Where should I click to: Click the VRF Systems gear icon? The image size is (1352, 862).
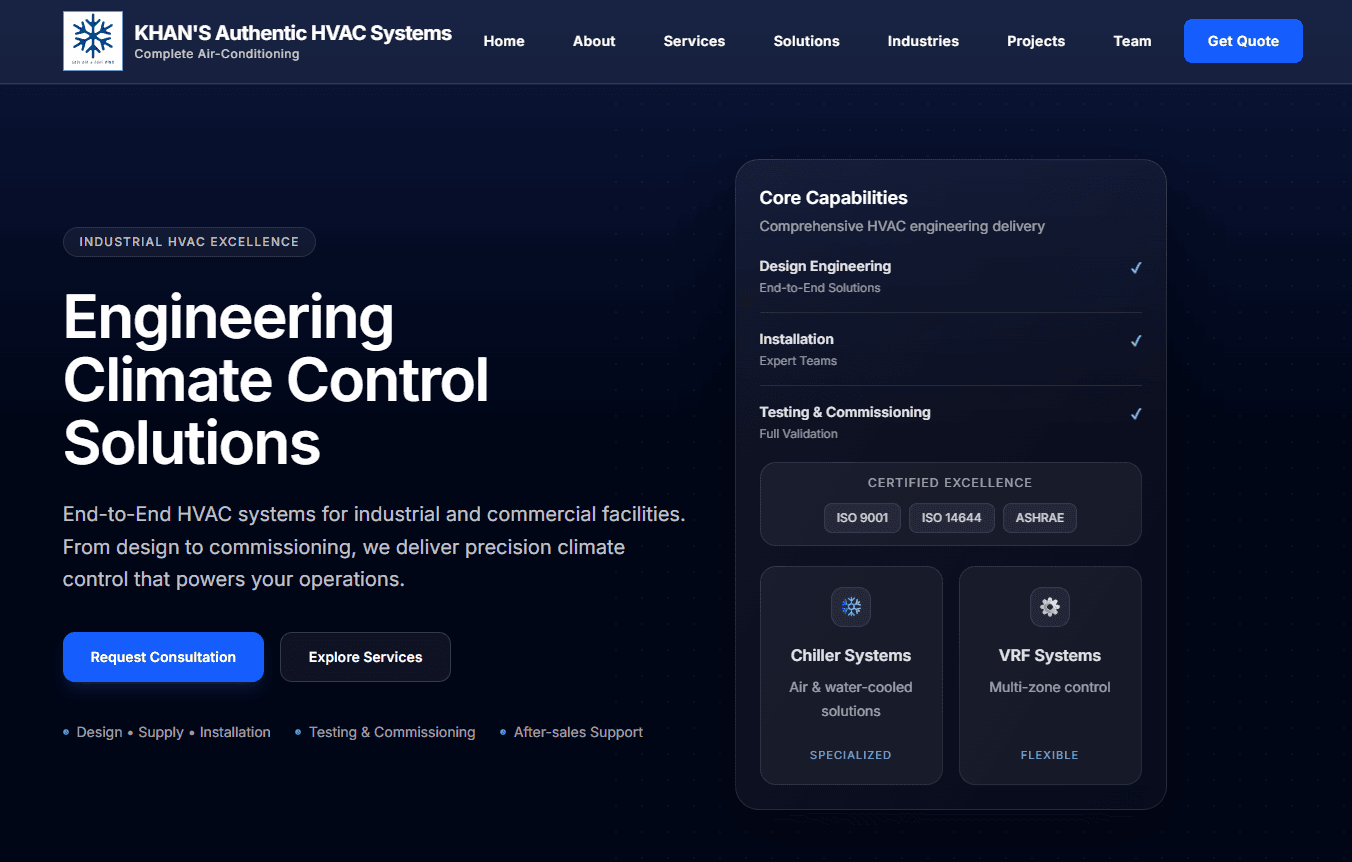point(1050,607)
